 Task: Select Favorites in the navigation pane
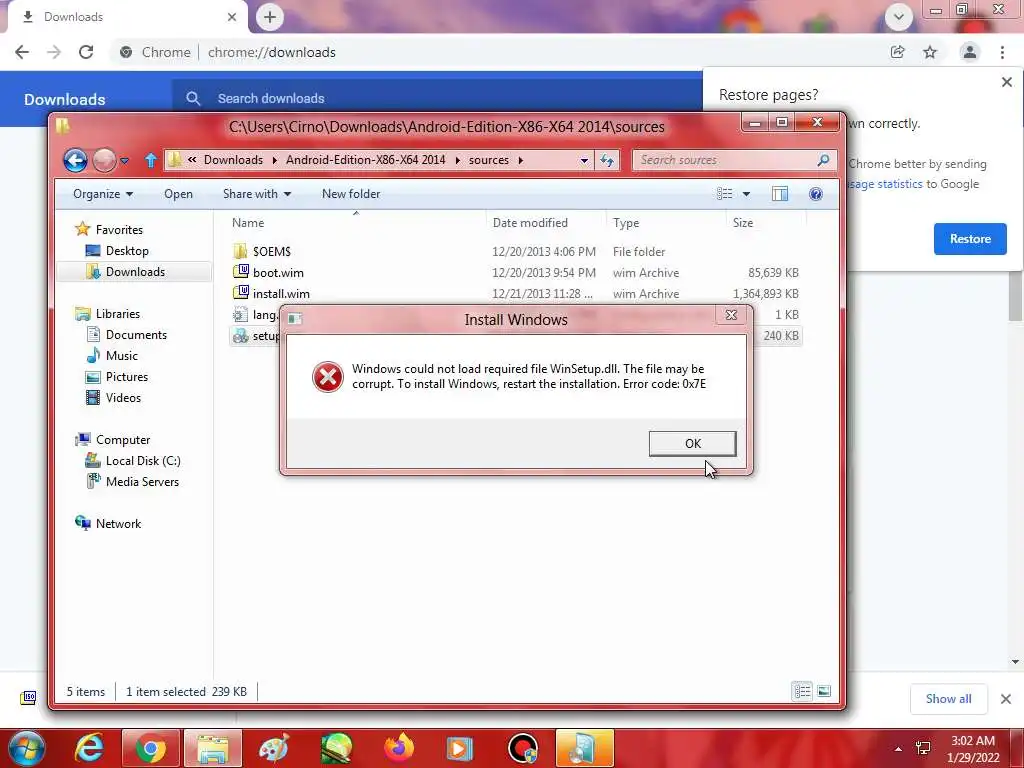[x=119, y=229]
